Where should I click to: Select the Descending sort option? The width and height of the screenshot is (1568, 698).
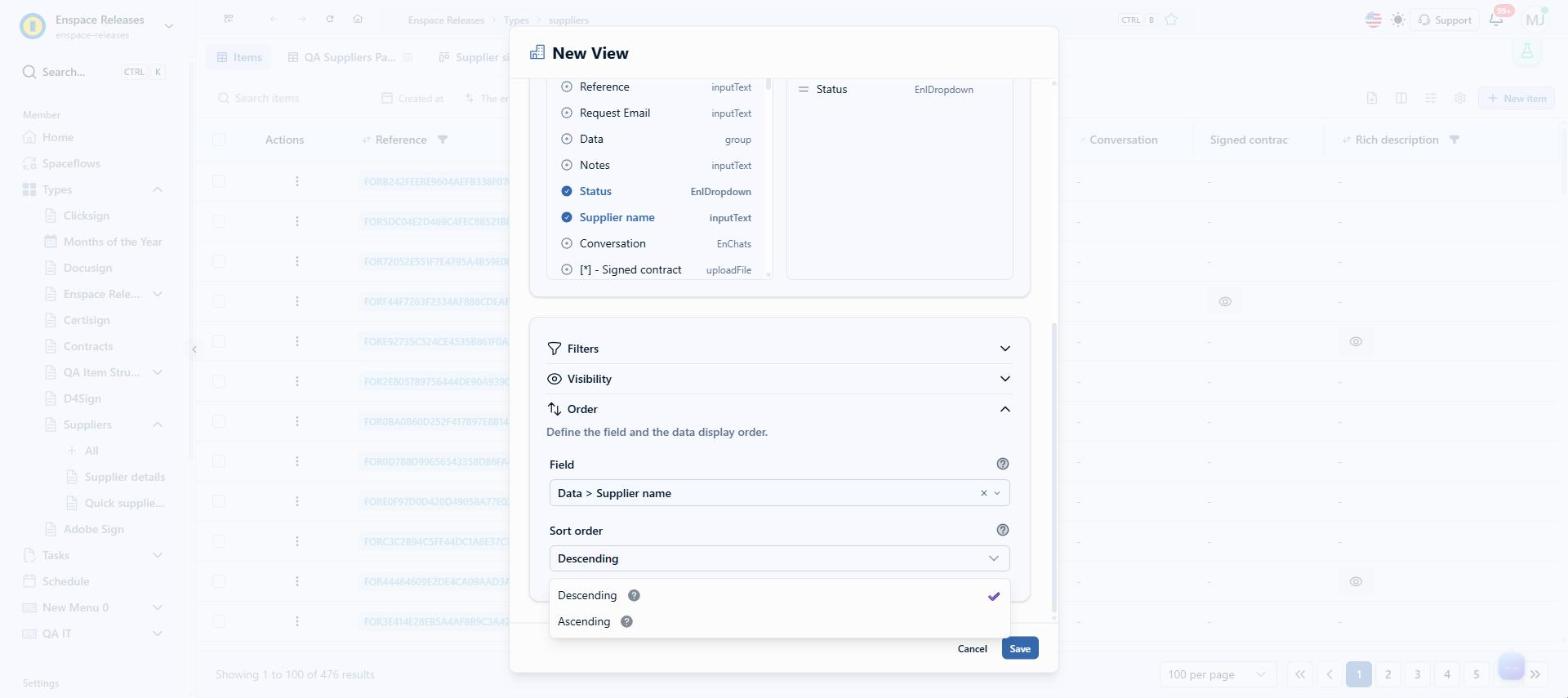click(x=779, y=595)
